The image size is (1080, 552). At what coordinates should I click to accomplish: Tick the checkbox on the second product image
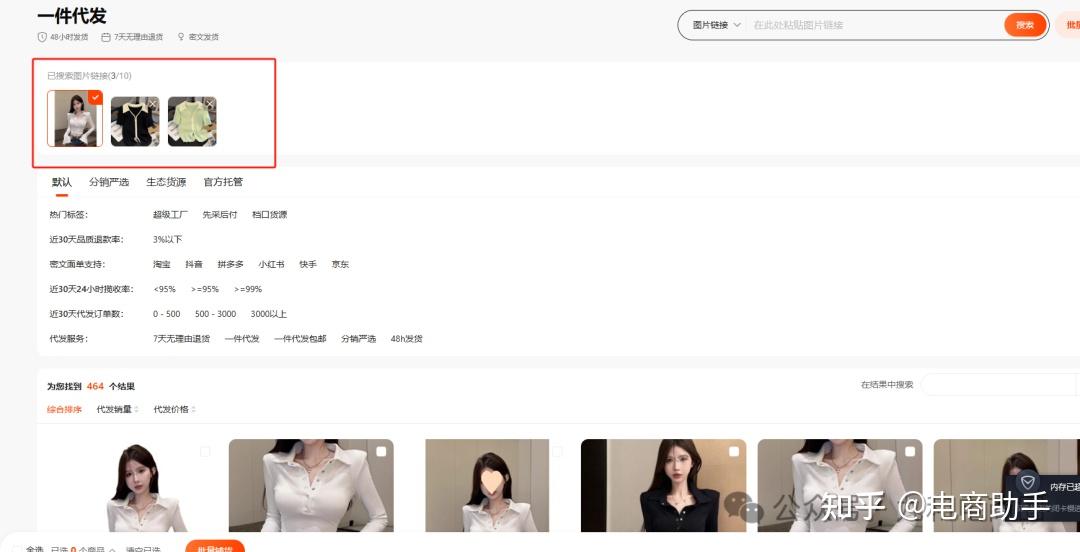pos(381,452)
